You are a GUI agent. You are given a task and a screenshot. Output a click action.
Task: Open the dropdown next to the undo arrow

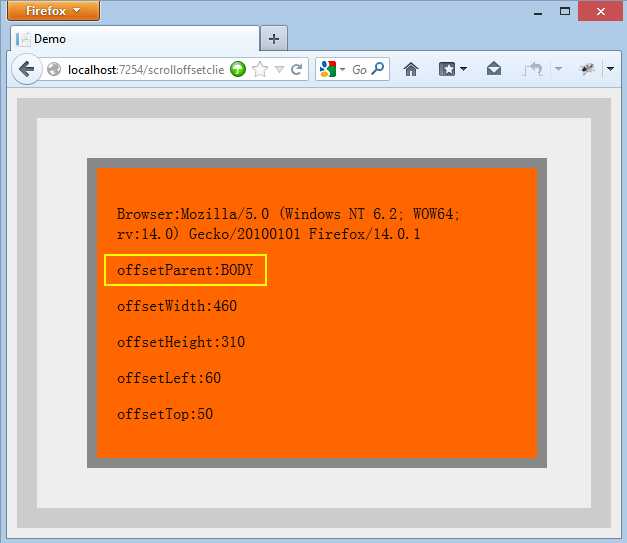point(558,69)
